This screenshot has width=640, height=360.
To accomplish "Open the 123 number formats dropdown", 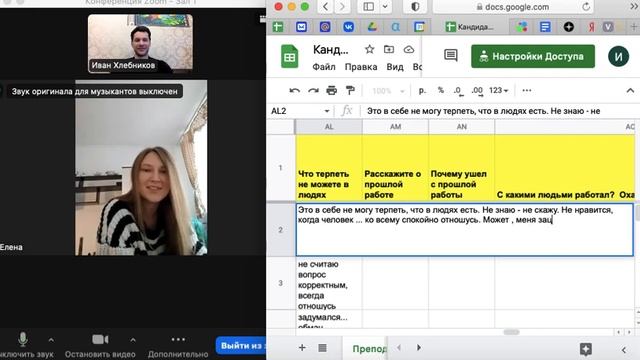I will [x=498, y=91].
